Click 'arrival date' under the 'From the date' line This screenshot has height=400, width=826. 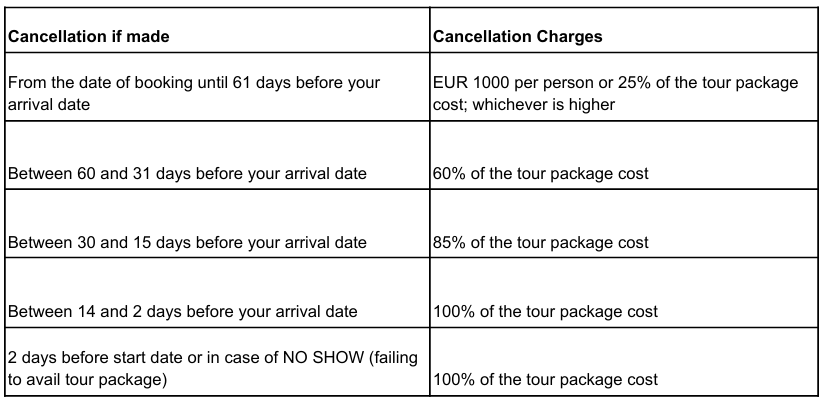pyautogui.click(x=49, y=104)
